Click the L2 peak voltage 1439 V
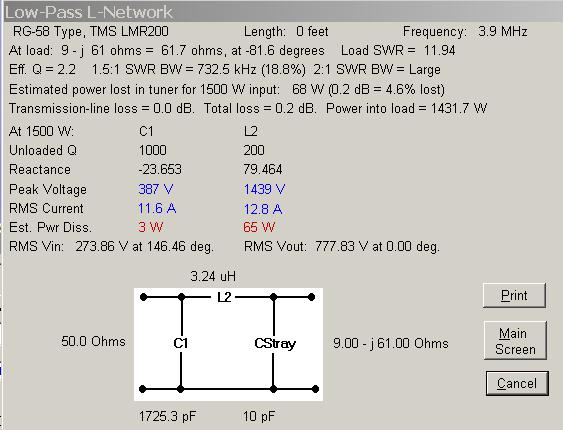Image resolution: width=563 pixels, height=430 pixels. coord(264,189)
